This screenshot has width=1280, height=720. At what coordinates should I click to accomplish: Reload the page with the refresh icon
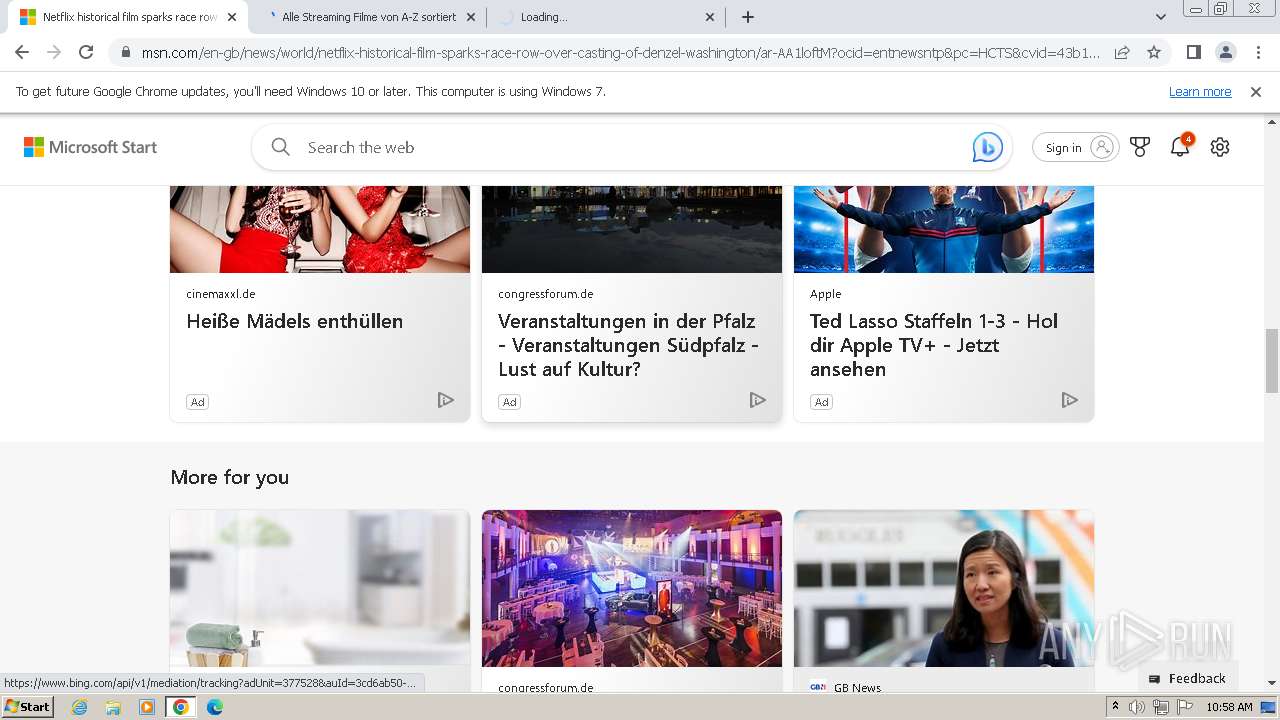point(86,52)
